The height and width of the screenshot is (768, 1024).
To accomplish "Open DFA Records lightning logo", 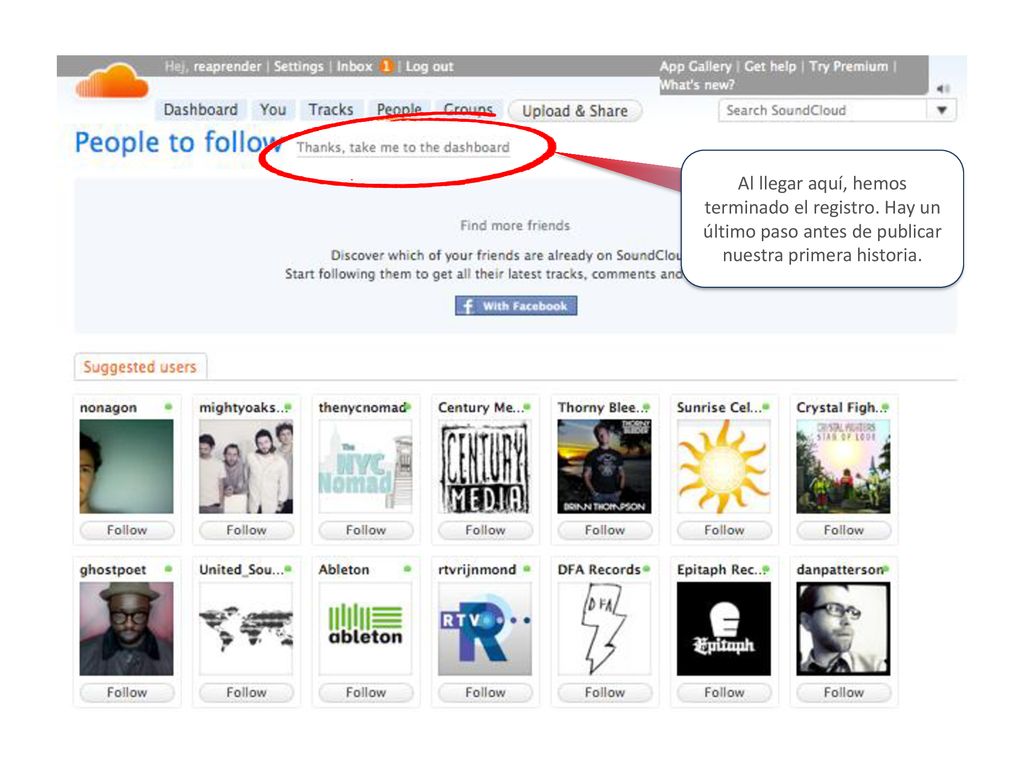I will pyautogui.click(x=605, y=628).
